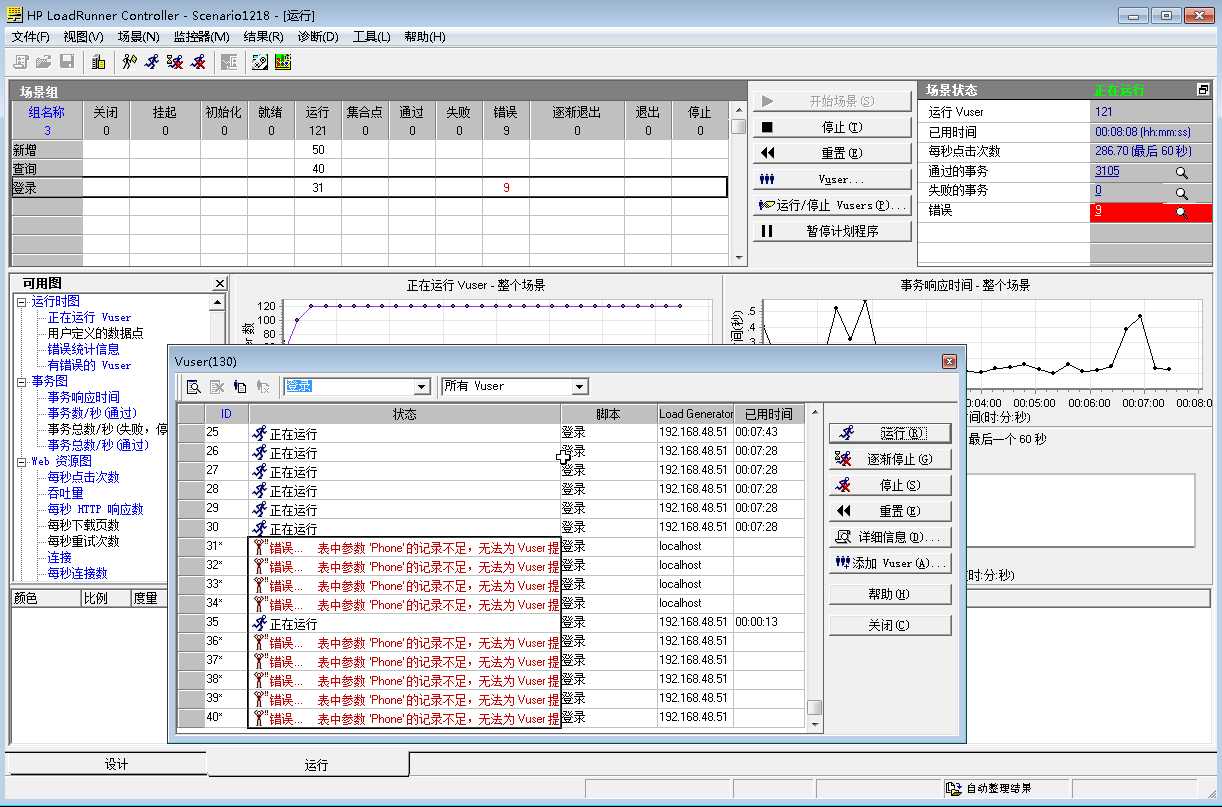
Task: Open the 帮助(H) menu
Action: [x=425, y=37]
